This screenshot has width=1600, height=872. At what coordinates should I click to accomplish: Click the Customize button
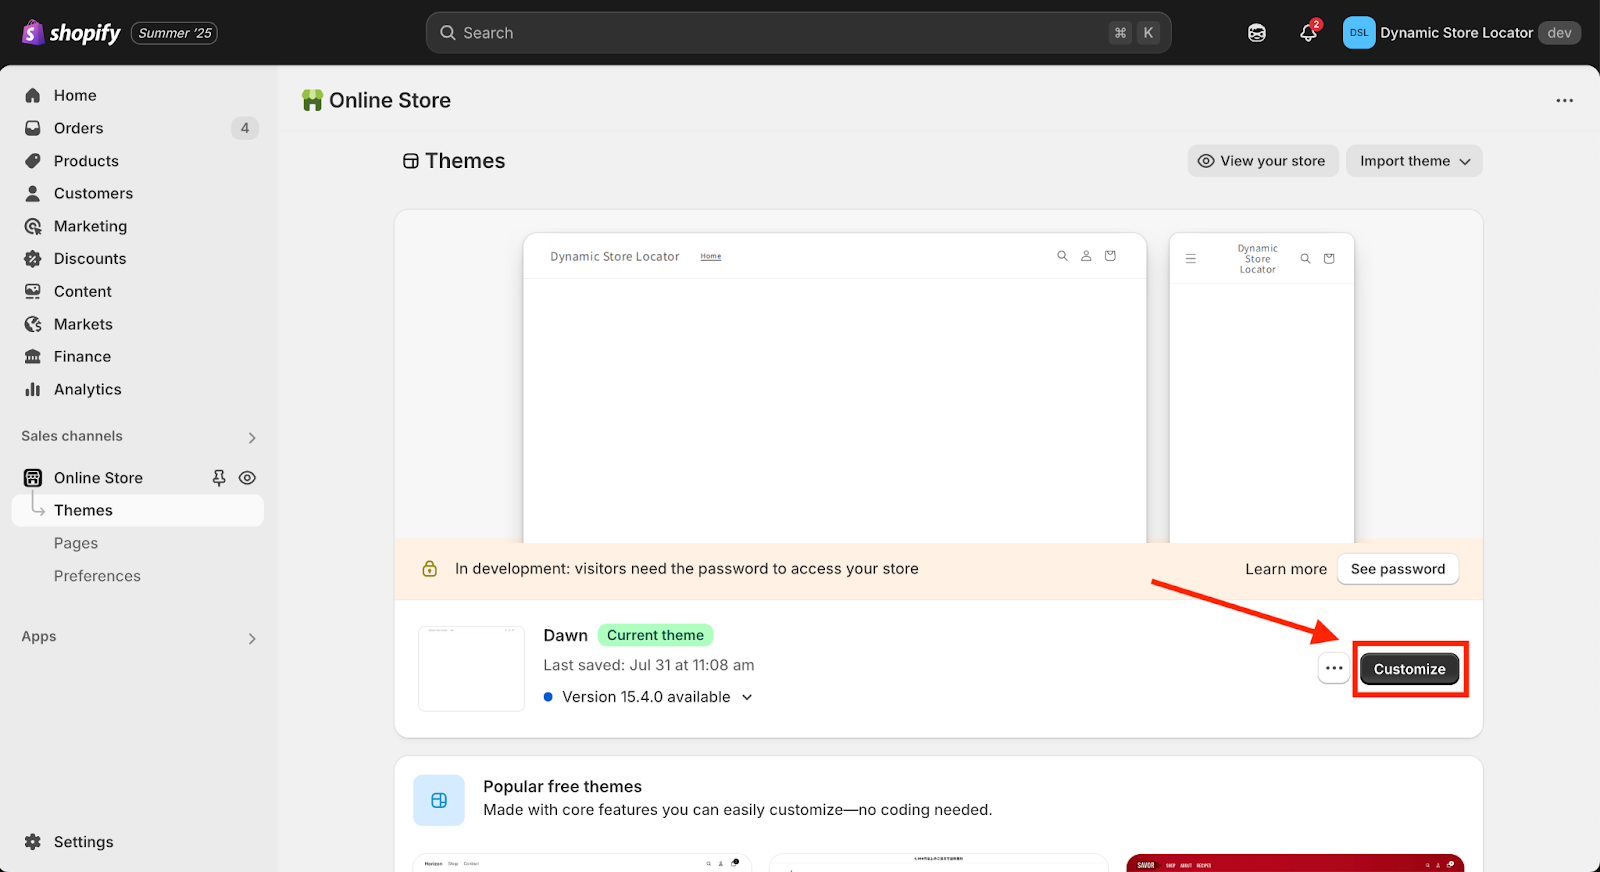[1409, 669]
